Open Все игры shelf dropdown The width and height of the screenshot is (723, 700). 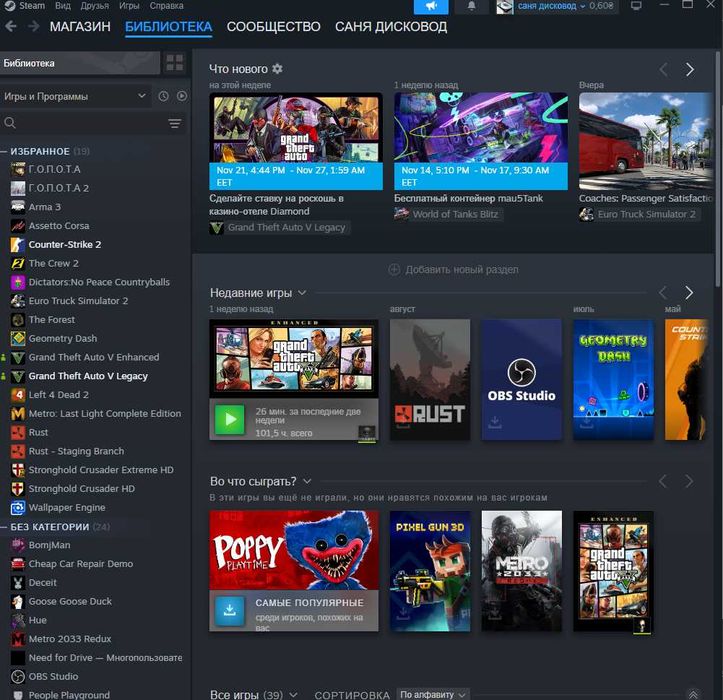(x=293, y=694)
